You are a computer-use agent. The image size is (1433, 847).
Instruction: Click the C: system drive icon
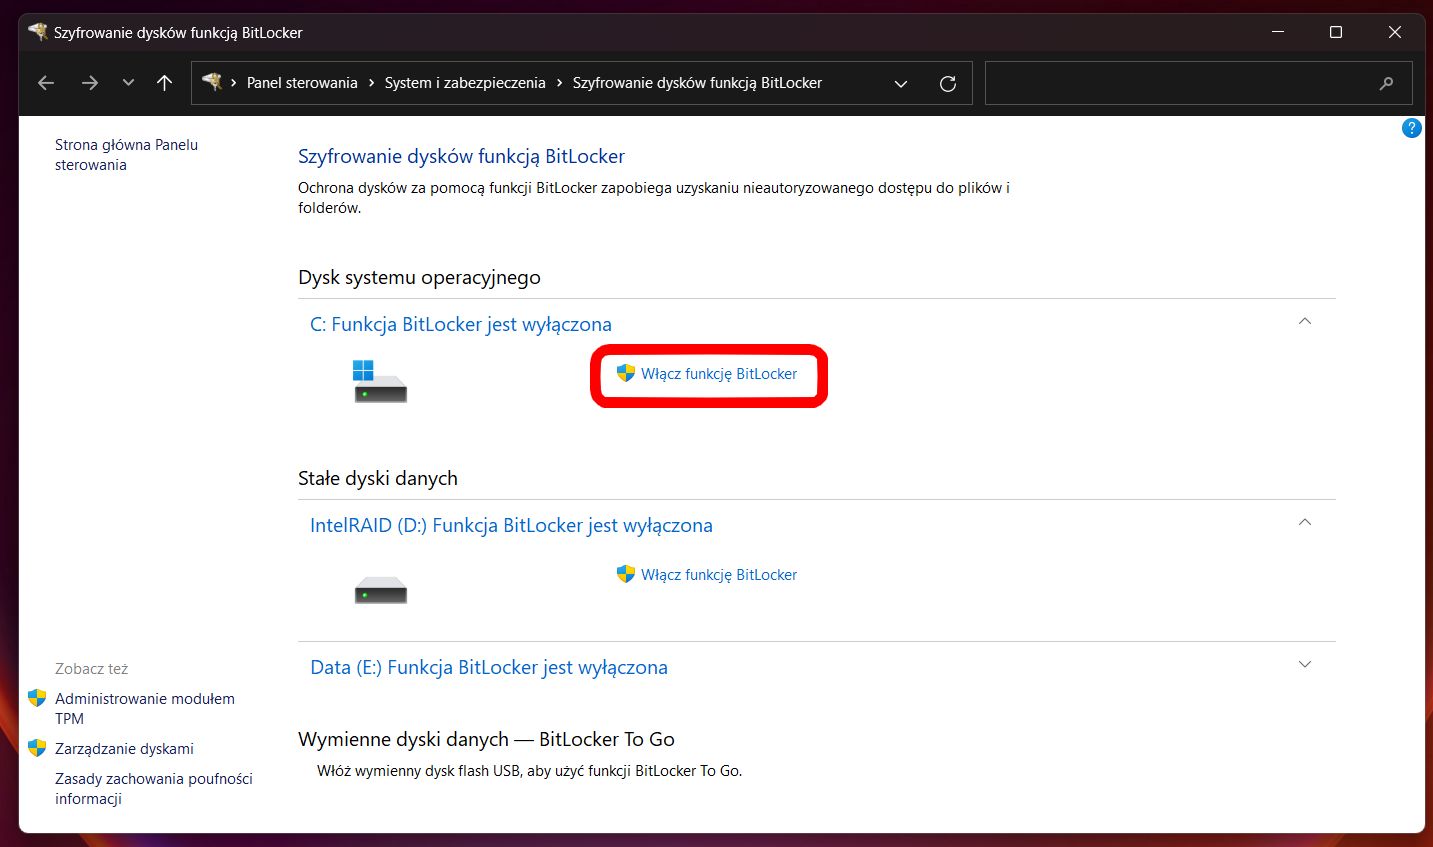[x=379, y=381]
